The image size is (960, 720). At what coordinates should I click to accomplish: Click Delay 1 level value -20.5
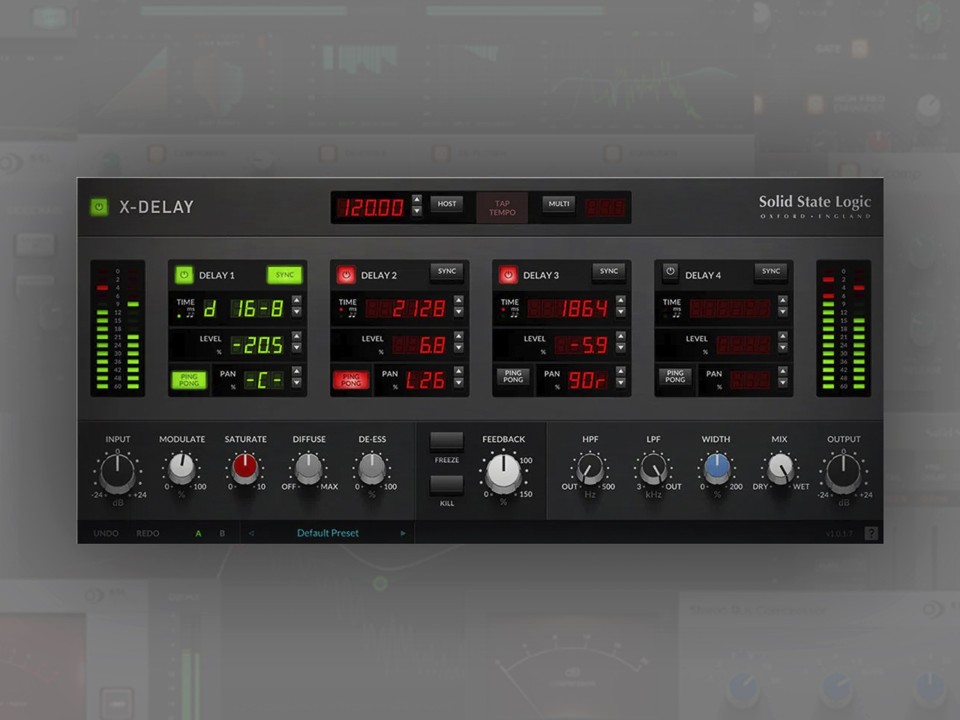257,345
